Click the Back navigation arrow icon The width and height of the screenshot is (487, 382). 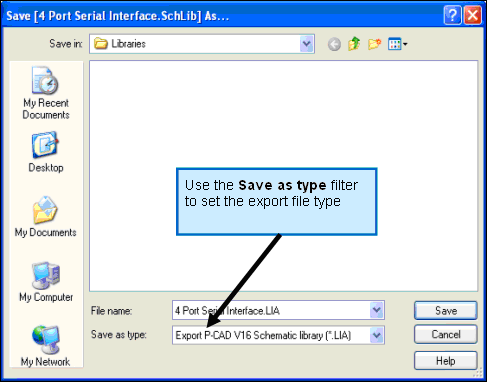[x=334, y=44]
